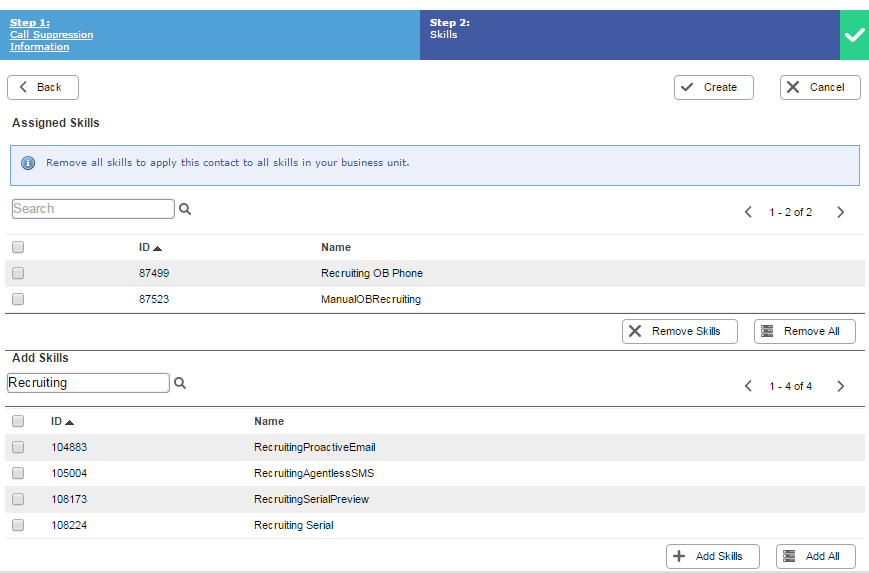This screenshot has width=869, height=573.
Task: Click Name column header in Add Skills
Action: (x=269, y=422)
